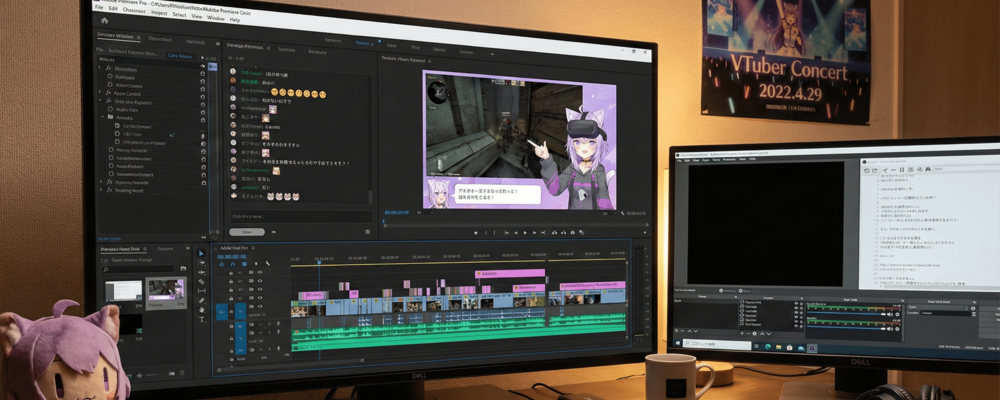Open the effects panel tab overflow chevrons
This screenshot has width=1000, height=400.
click(217, 43)
